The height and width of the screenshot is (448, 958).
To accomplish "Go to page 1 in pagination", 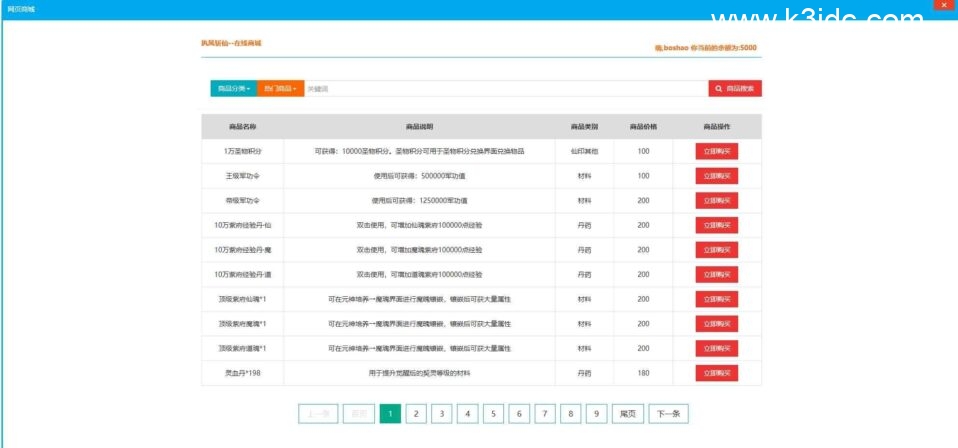I will click(x=390, y=414).
